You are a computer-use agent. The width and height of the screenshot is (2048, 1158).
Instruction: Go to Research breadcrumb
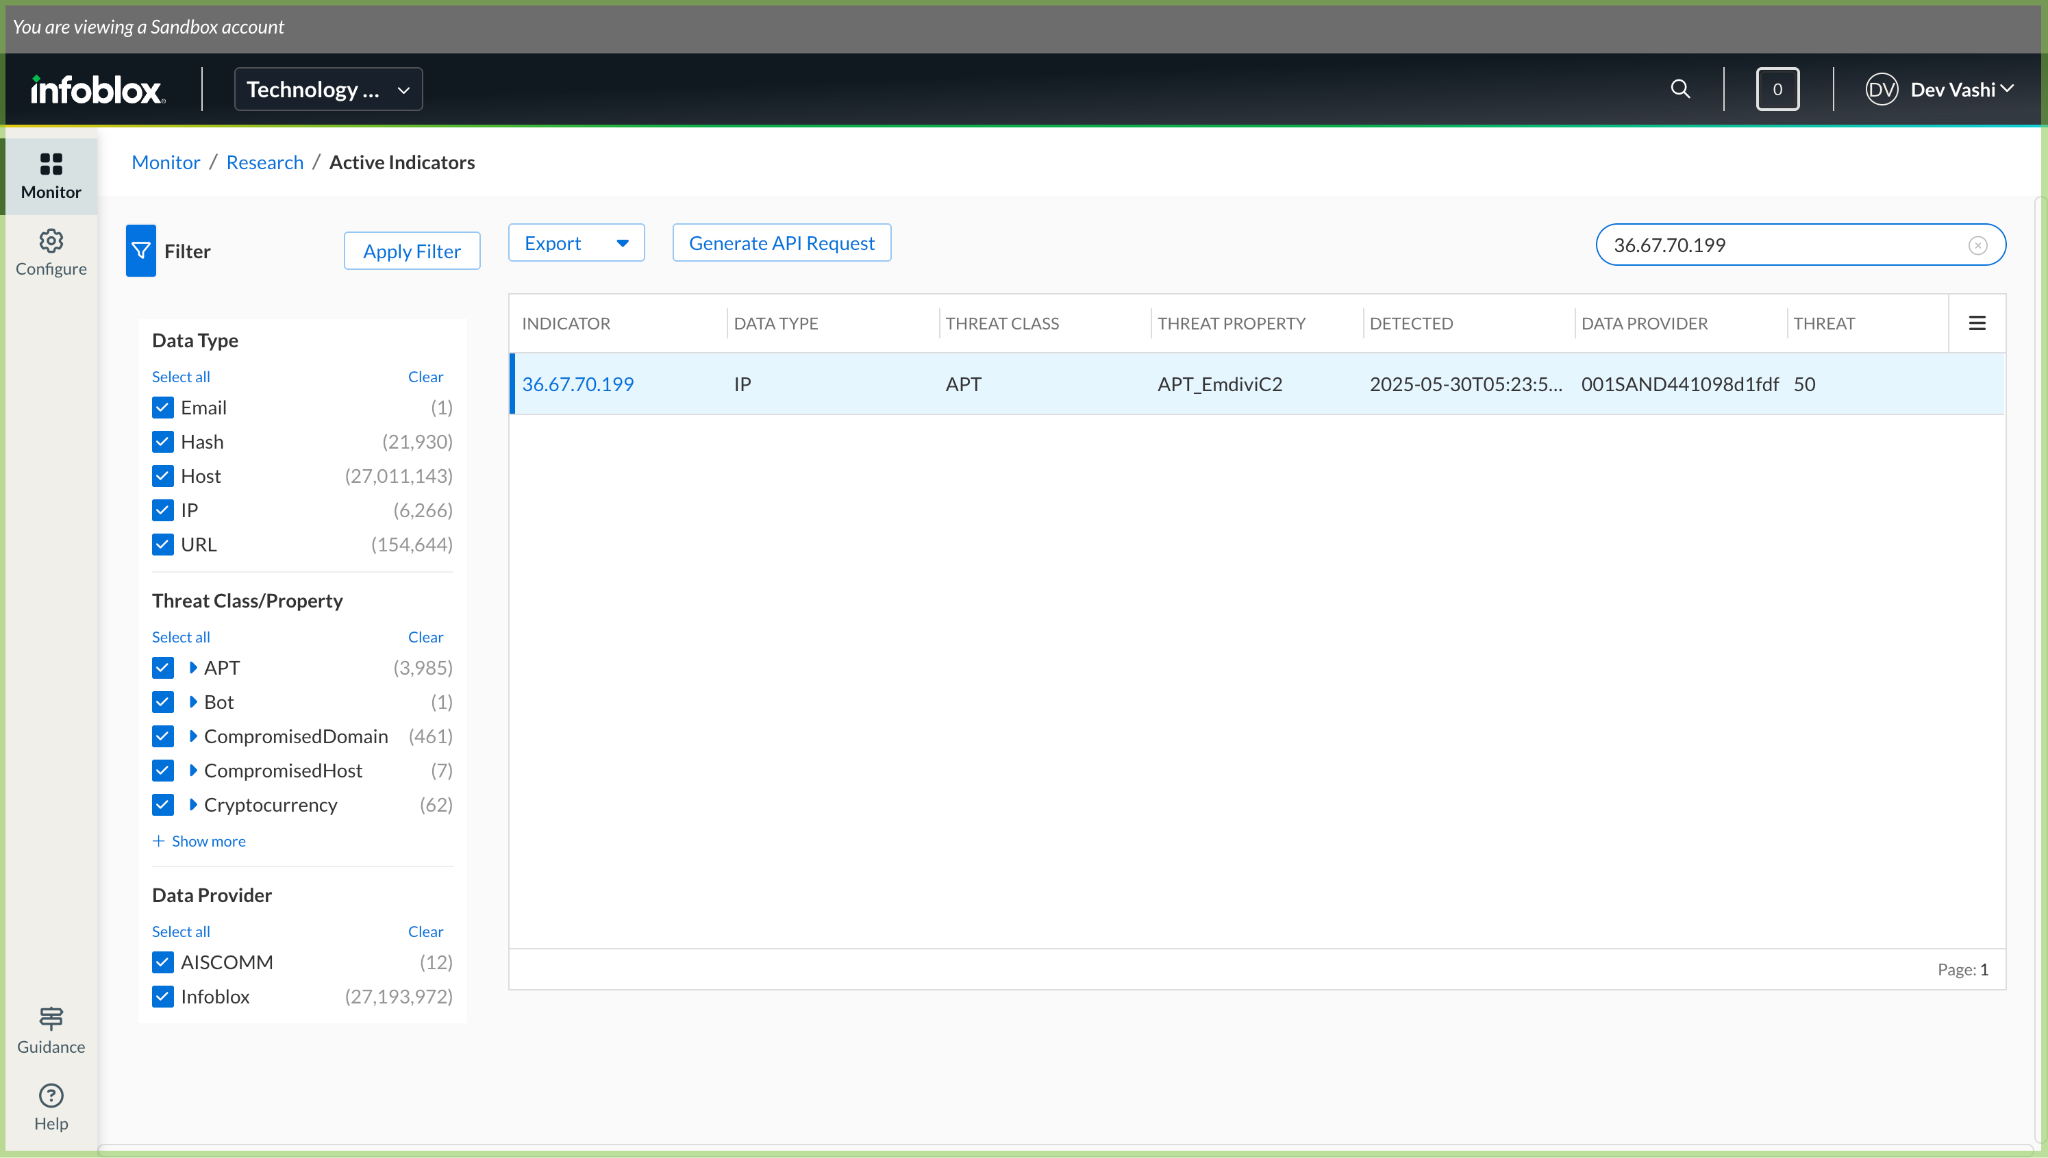265,162
